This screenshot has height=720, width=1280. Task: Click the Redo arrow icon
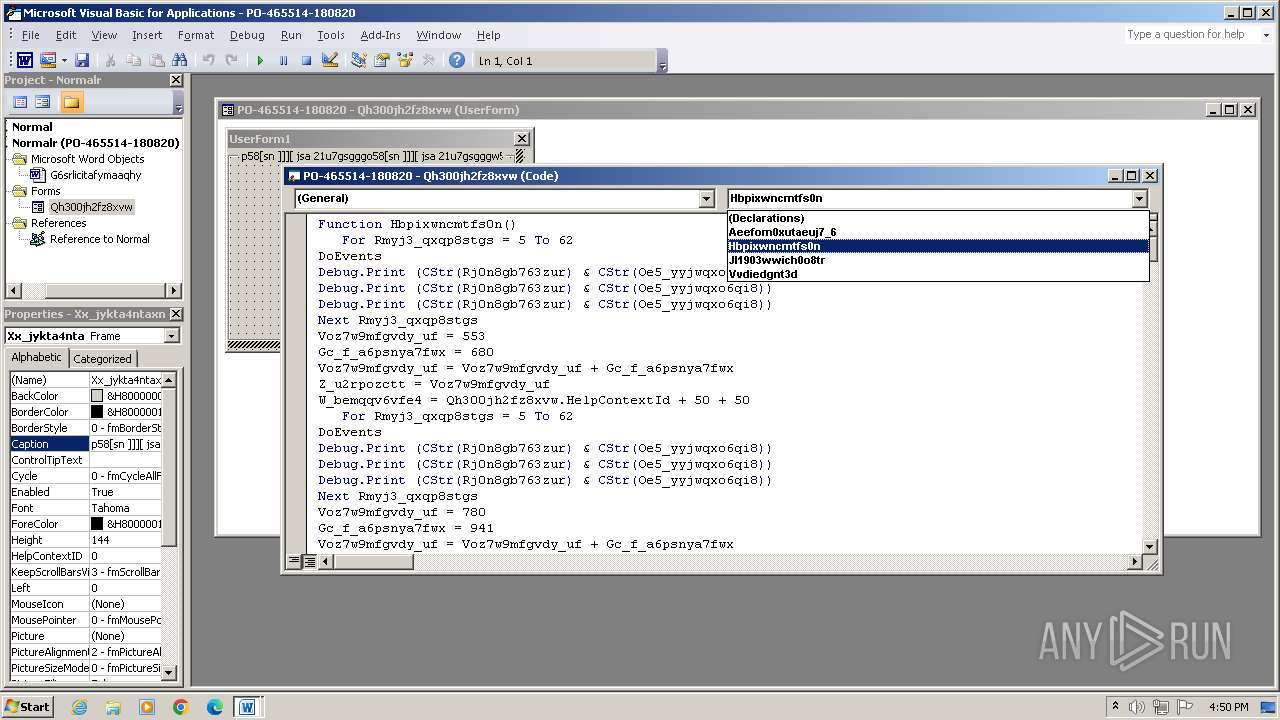(x=232, y=61)
